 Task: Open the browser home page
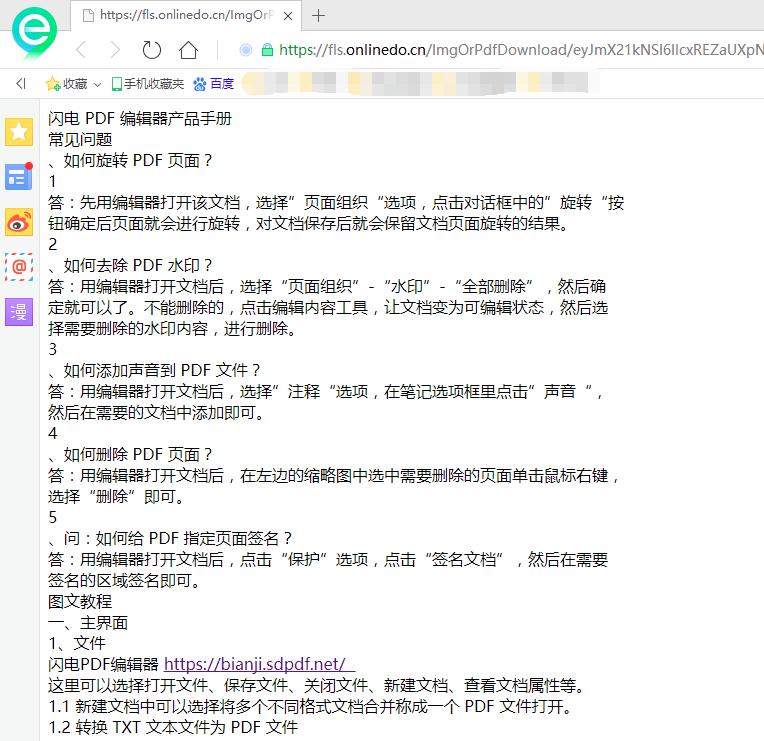click(x=189, y=50)
